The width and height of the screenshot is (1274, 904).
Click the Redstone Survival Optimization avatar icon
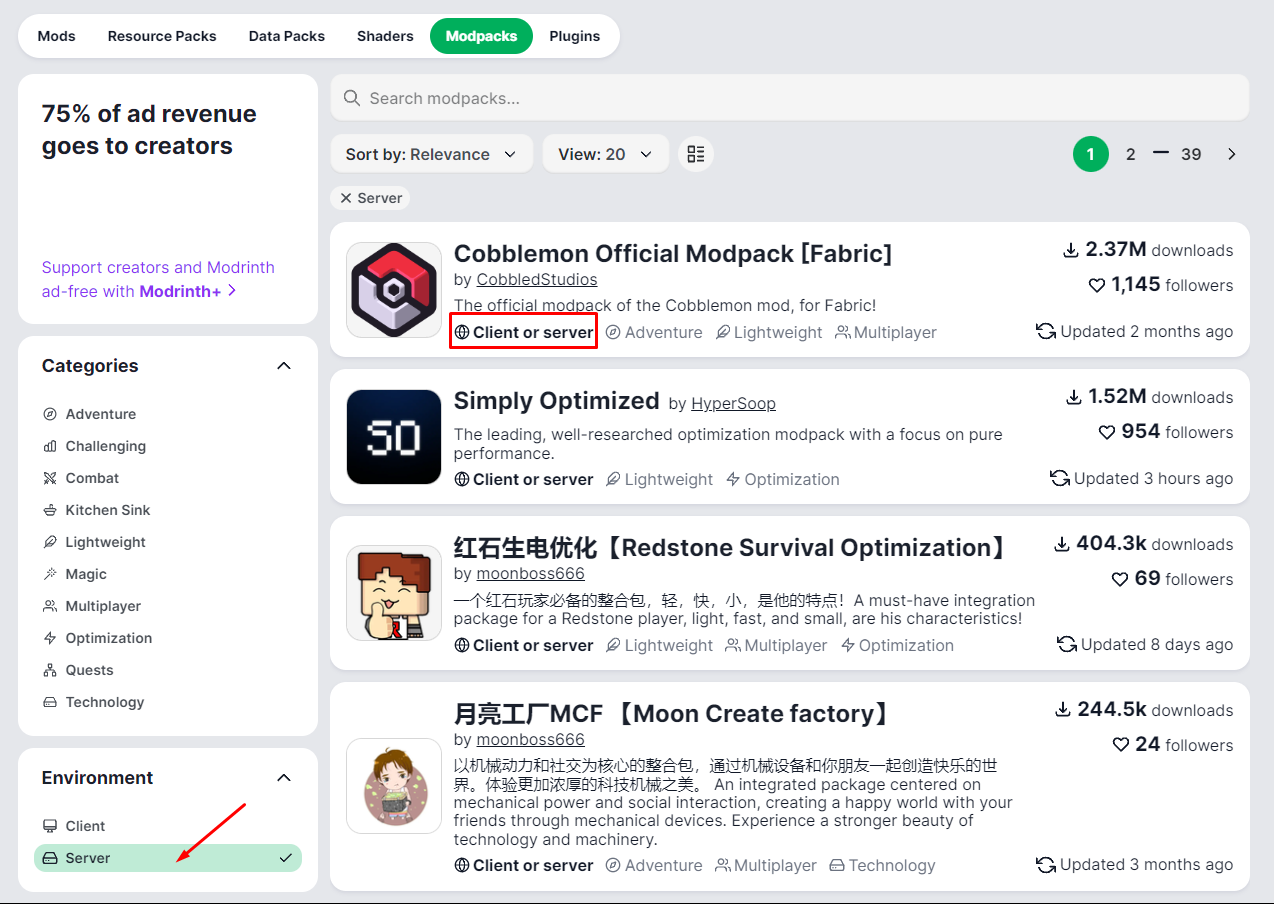point(394,593)
